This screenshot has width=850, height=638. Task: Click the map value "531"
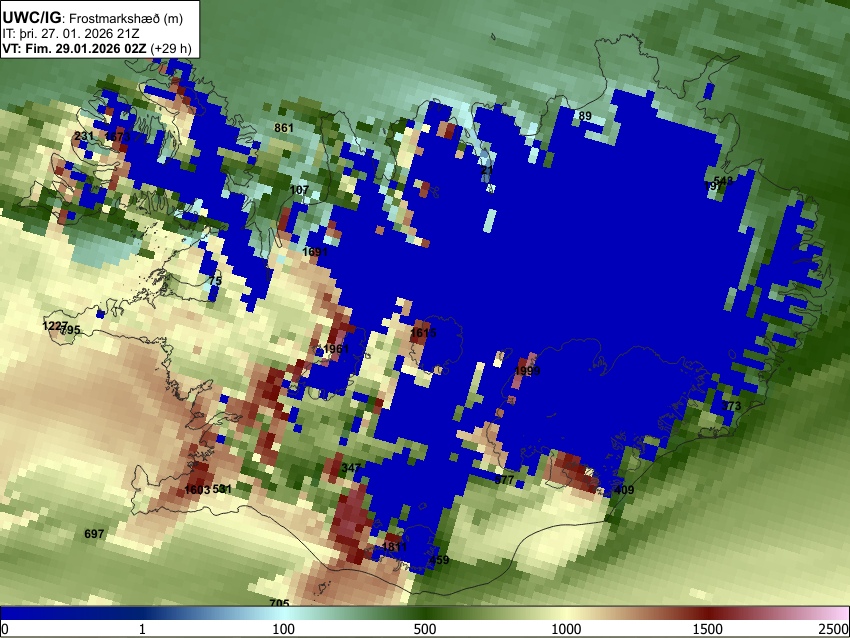click(x=222, y=489)
